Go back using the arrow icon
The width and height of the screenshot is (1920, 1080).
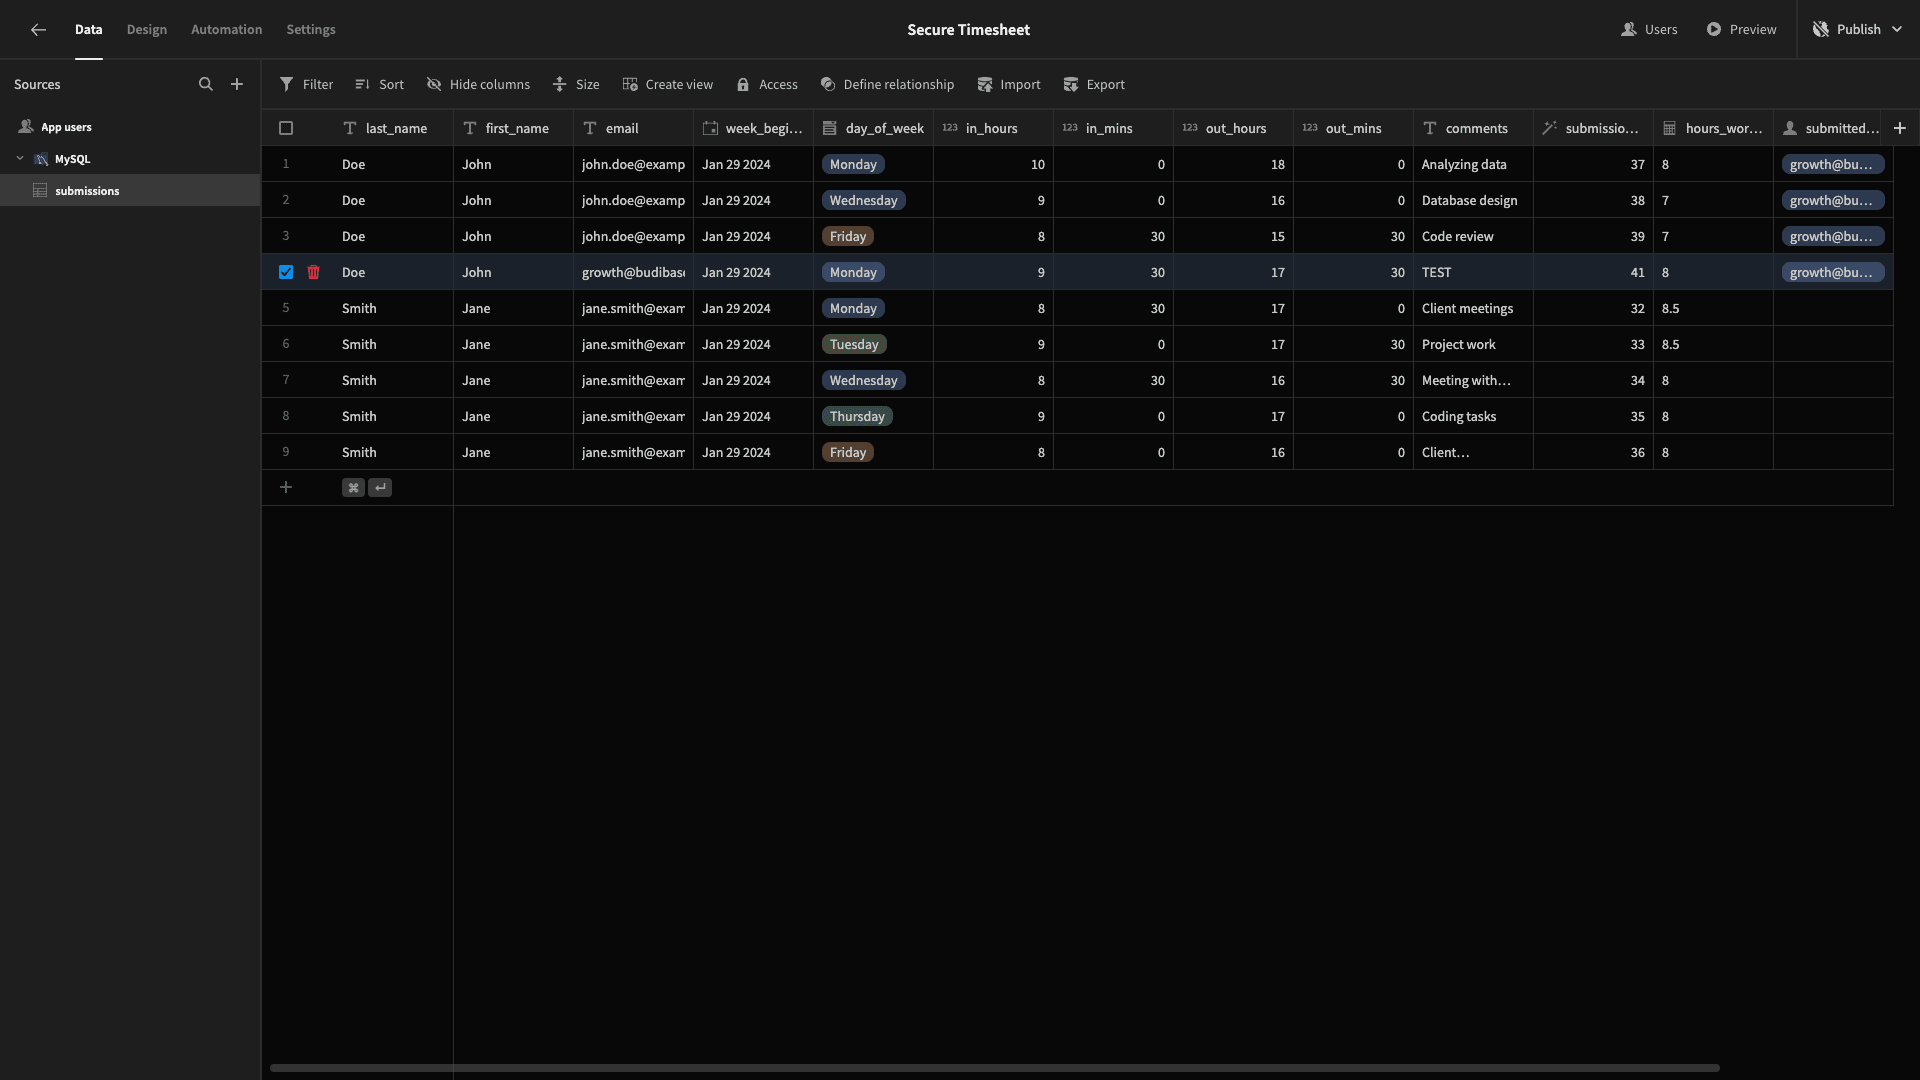(x=38, y=30)
